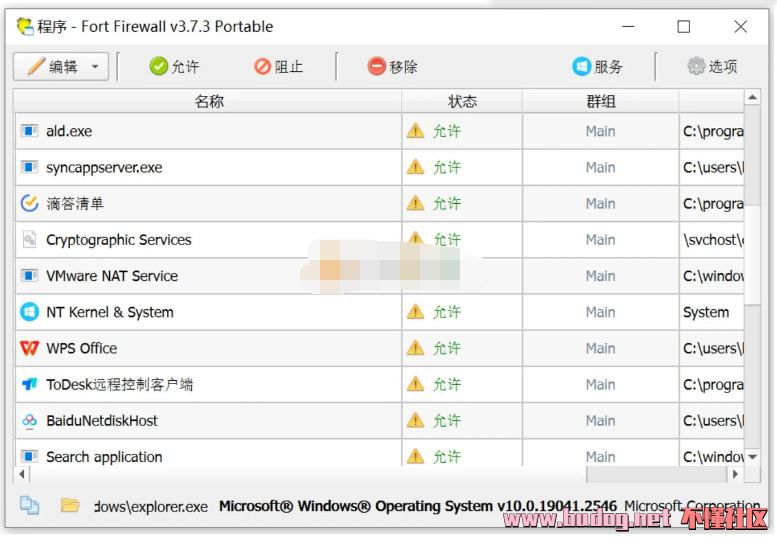This screenshot has height=539, width=777.
Task: Click the 移除 (Remove) toolbar button
Action: [x=392, y=67]
